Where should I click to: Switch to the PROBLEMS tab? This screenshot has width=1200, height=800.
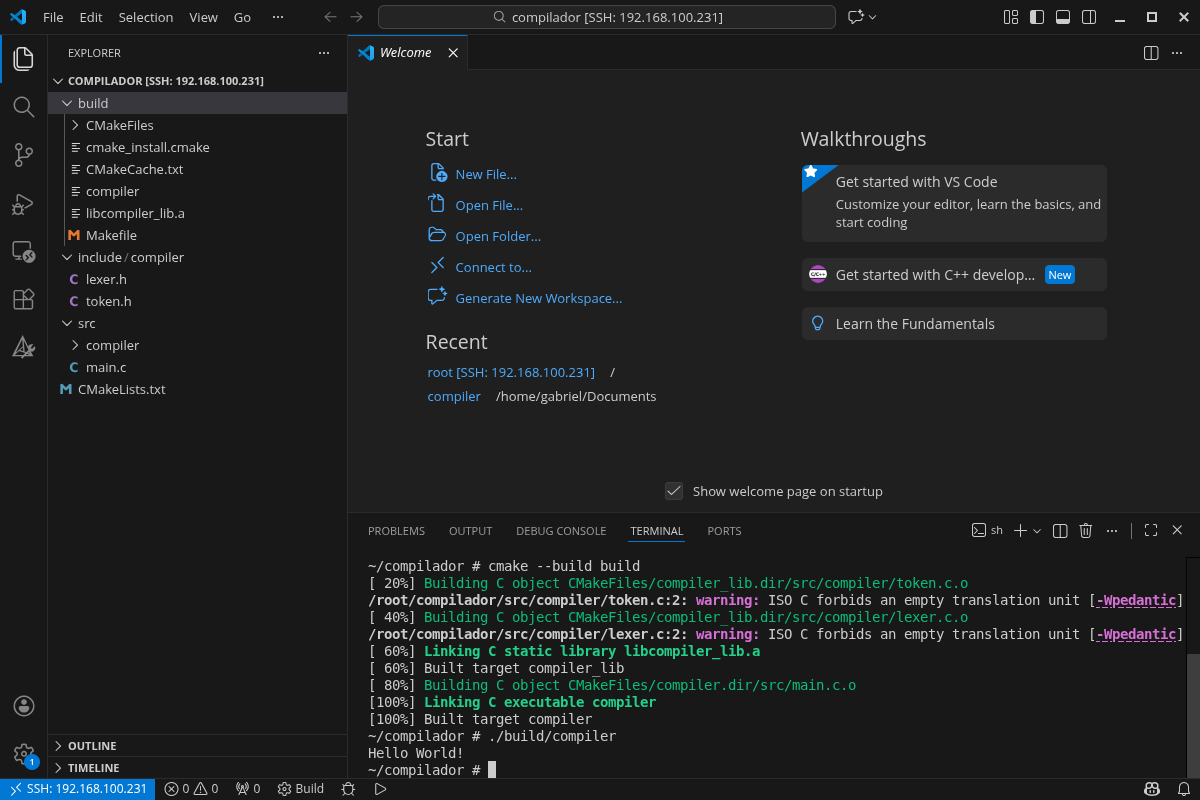396,531
